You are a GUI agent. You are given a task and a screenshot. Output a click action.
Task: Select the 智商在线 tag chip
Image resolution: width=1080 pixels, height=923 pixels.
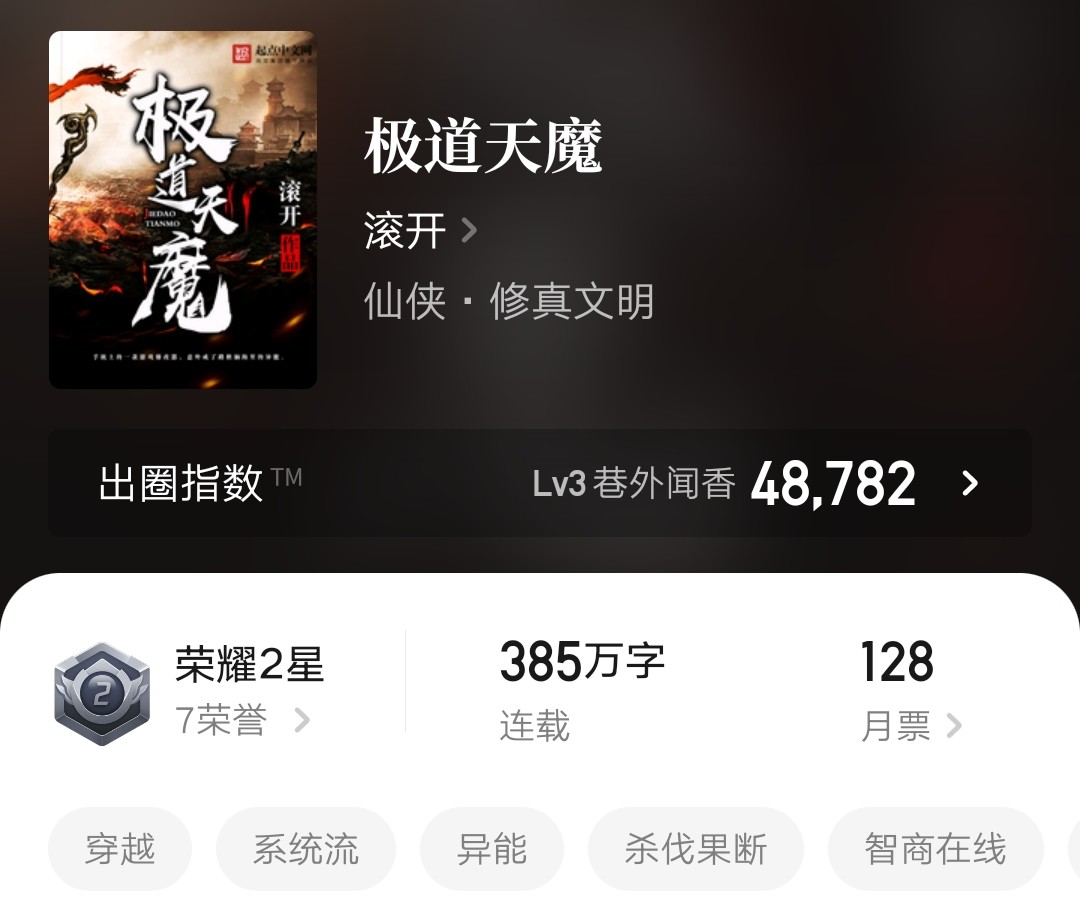tap(935, 849)
